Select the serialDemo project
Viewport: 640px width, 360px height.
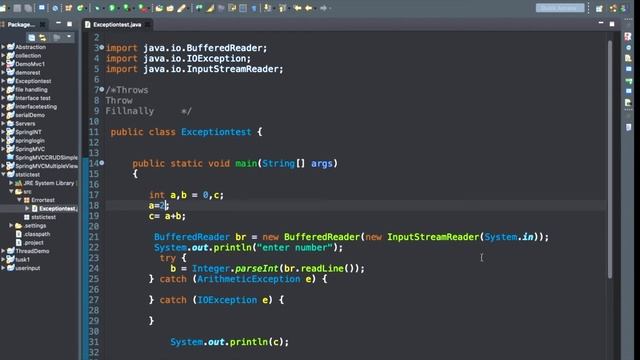(30, 115)
